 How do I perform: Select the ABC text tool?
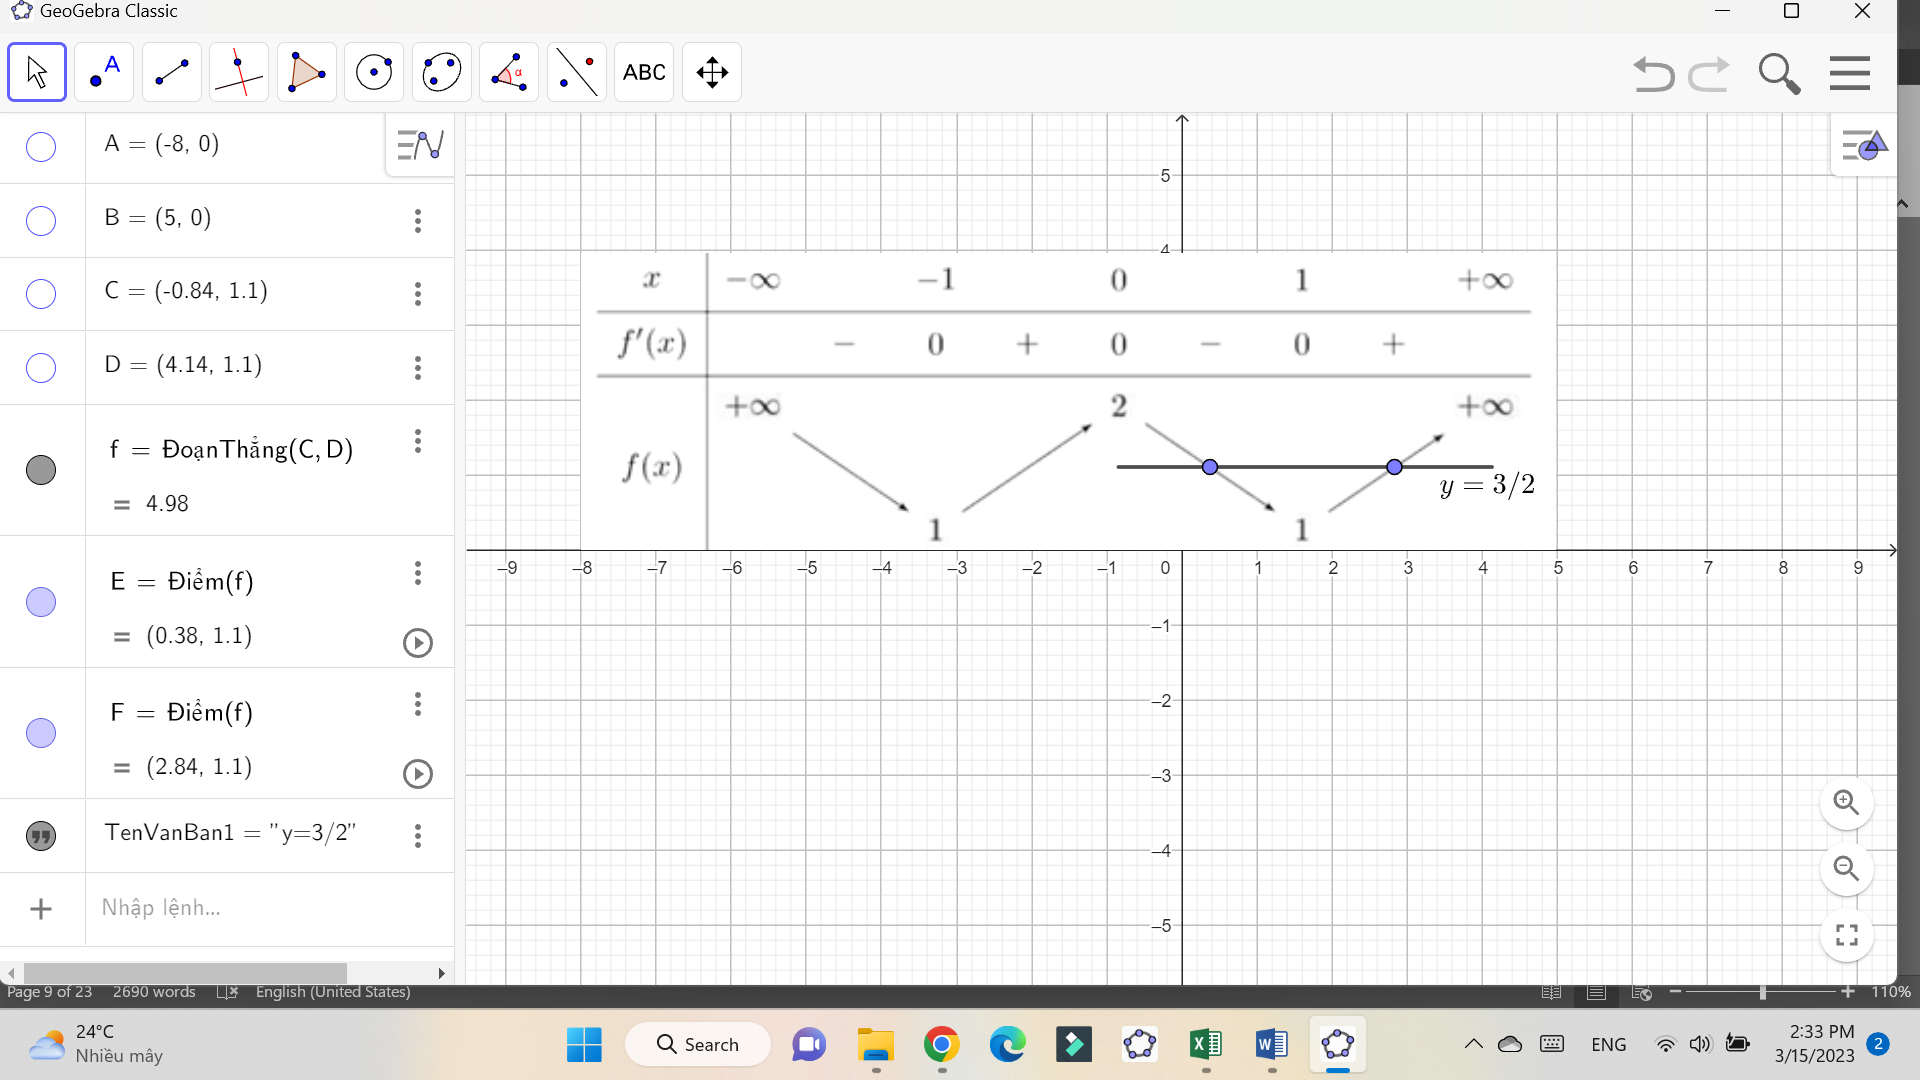coord(644,72)
